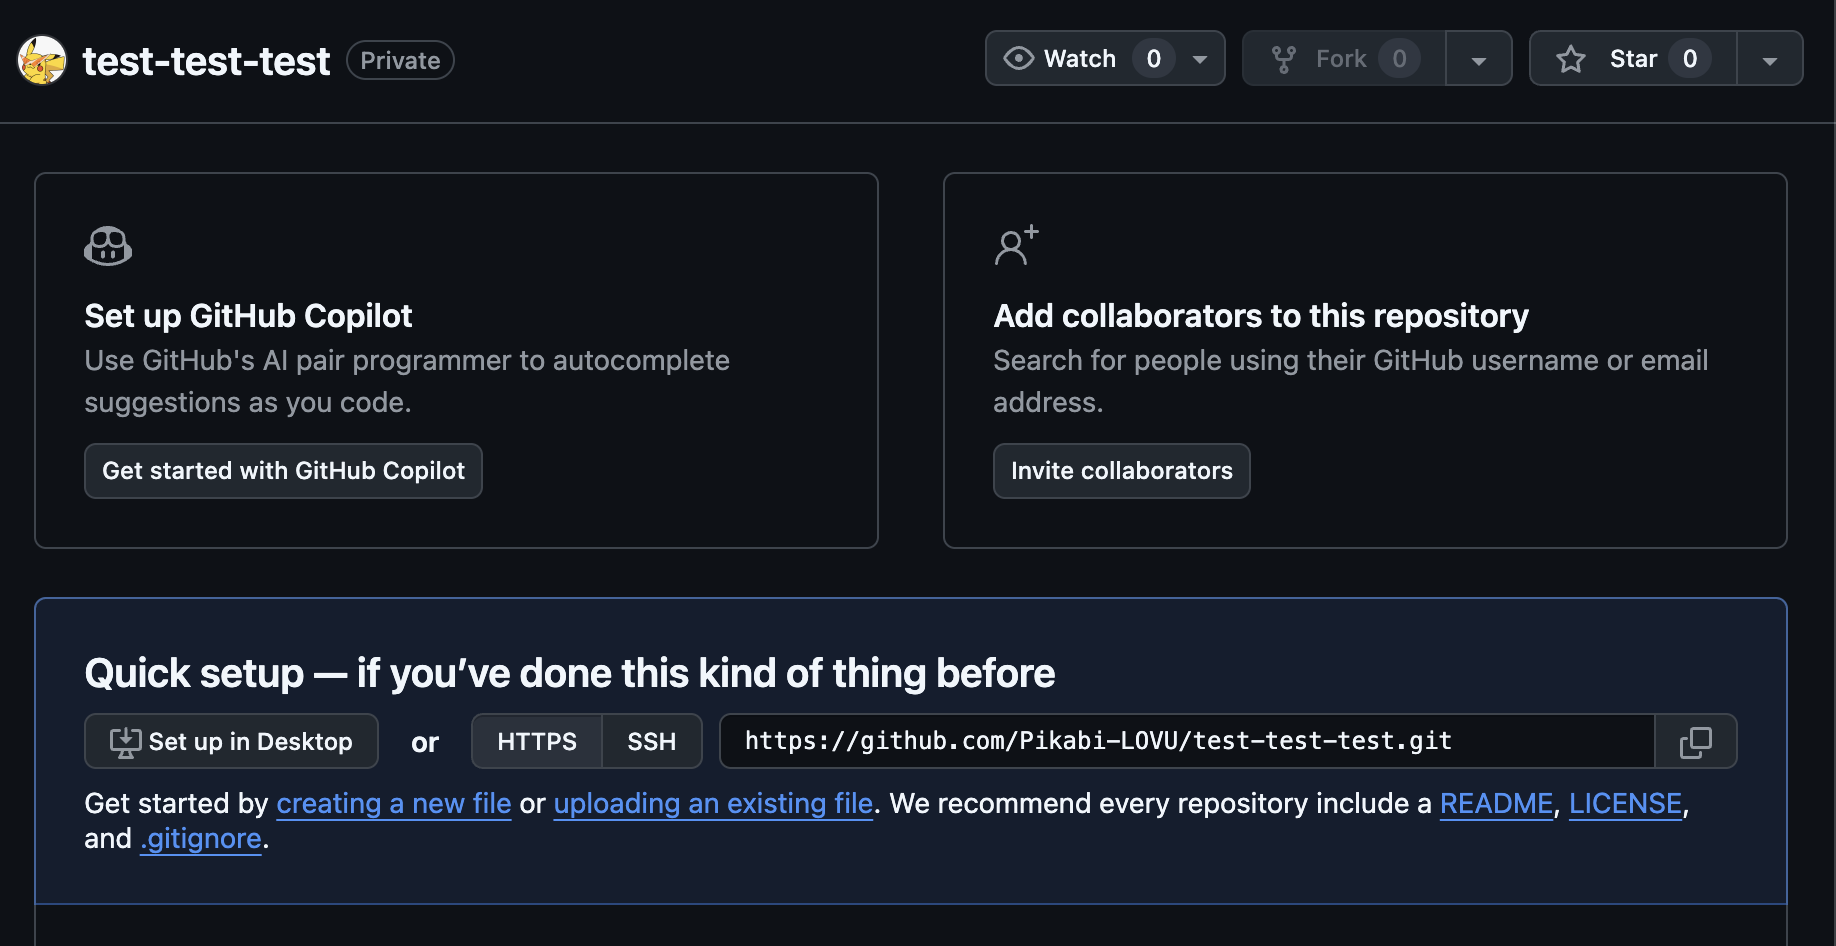Click the Set up GitHub Copilot heading
Image resolution: width=1836 pixels, height=946 pixels.
[248, 316]
